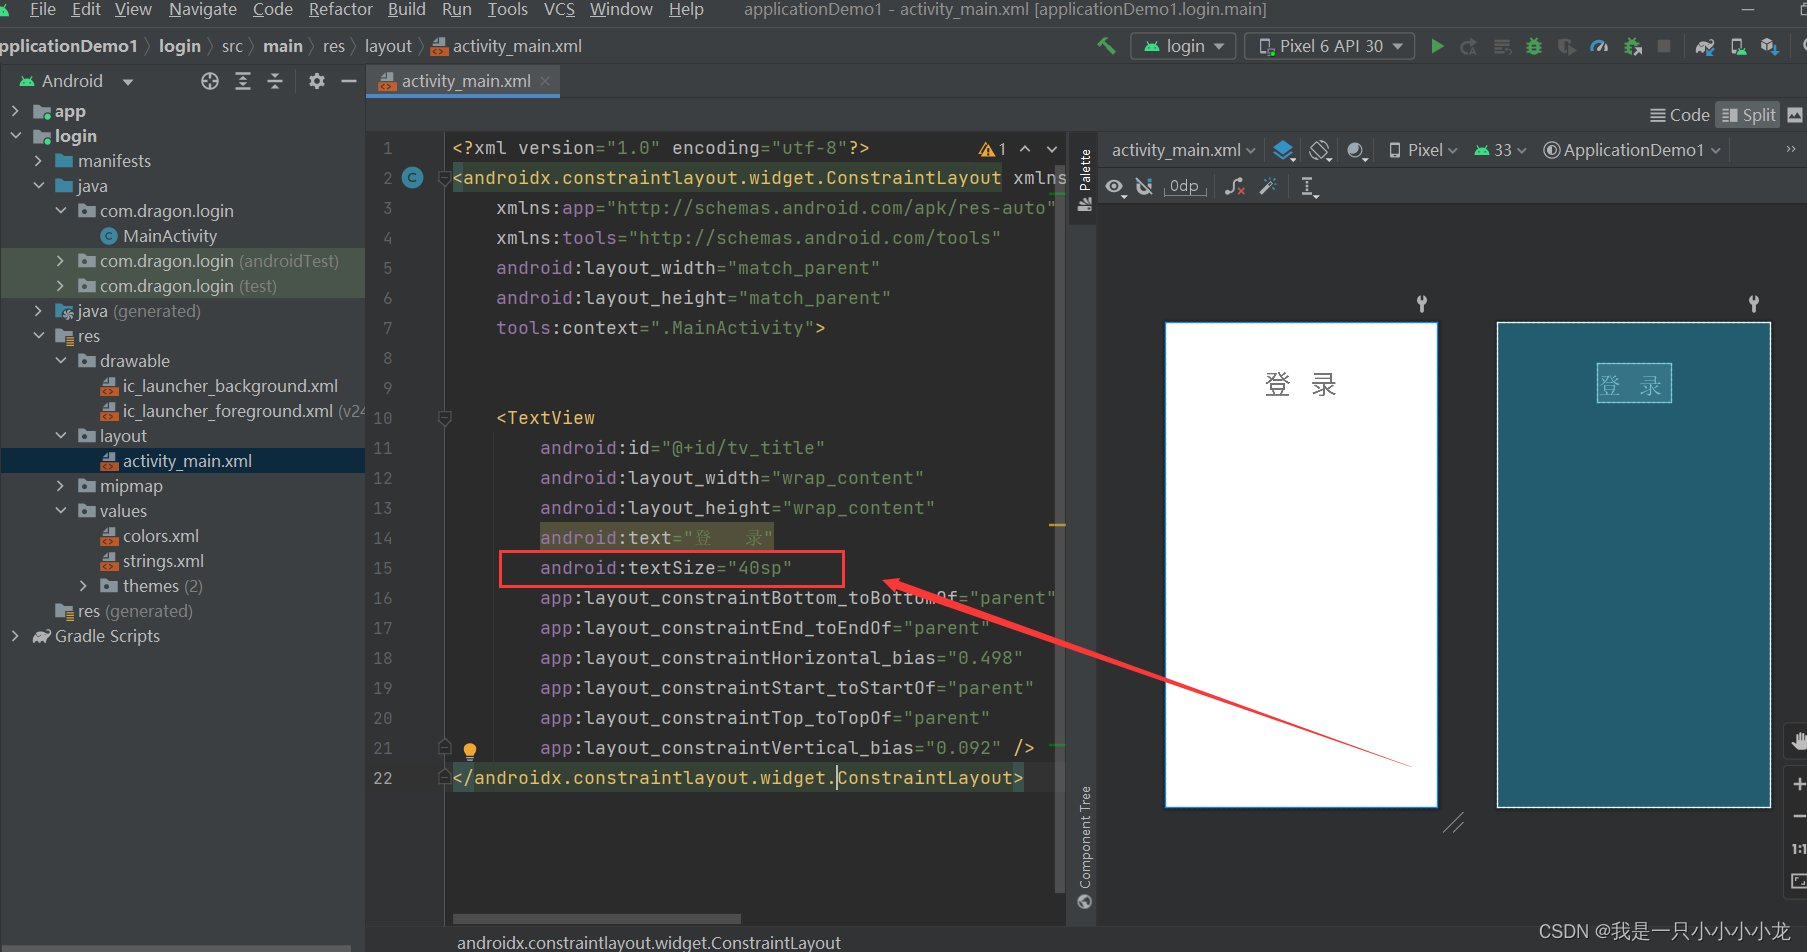1807x952 pixels.
Task: Open the Component Tree side panel
Action: (1084, 847)
